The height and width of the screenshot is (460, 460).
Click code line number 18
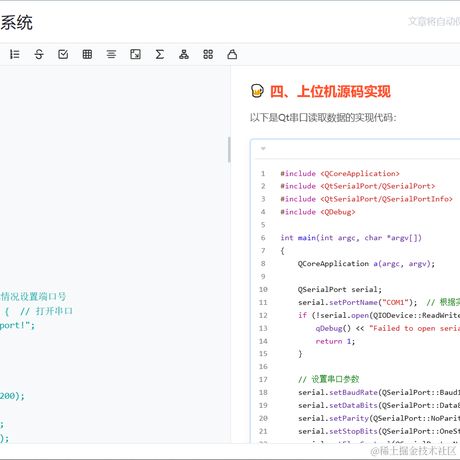tap(263, 392)
